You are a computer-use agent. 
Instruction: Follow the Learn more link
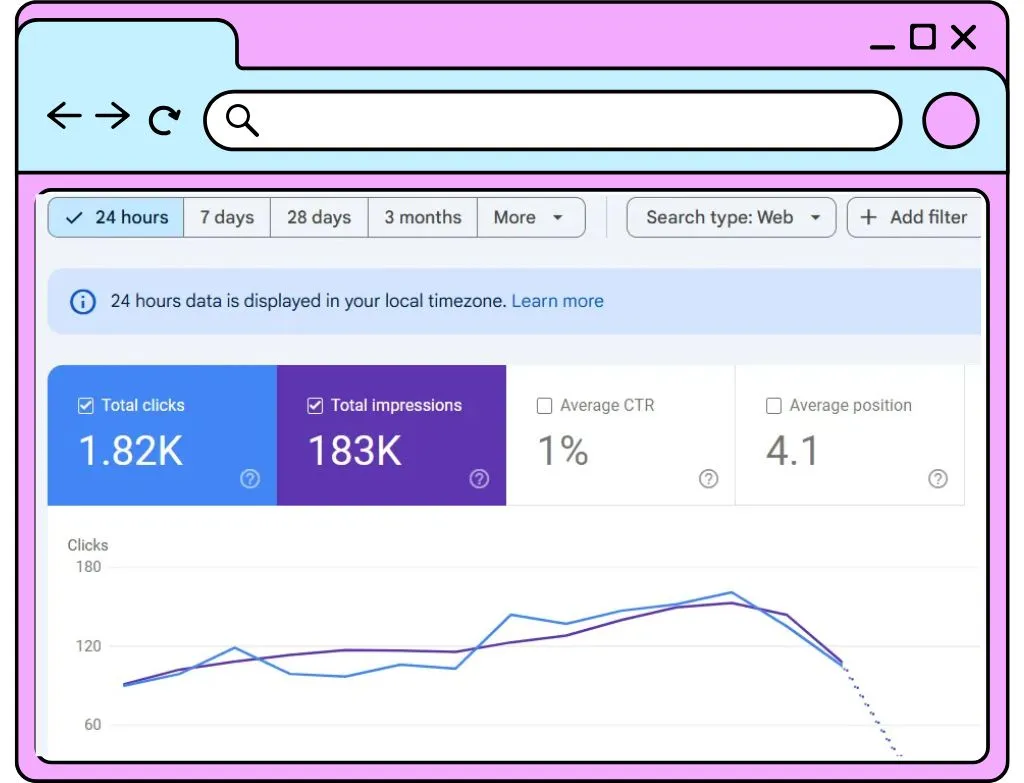tap(557, 301)
